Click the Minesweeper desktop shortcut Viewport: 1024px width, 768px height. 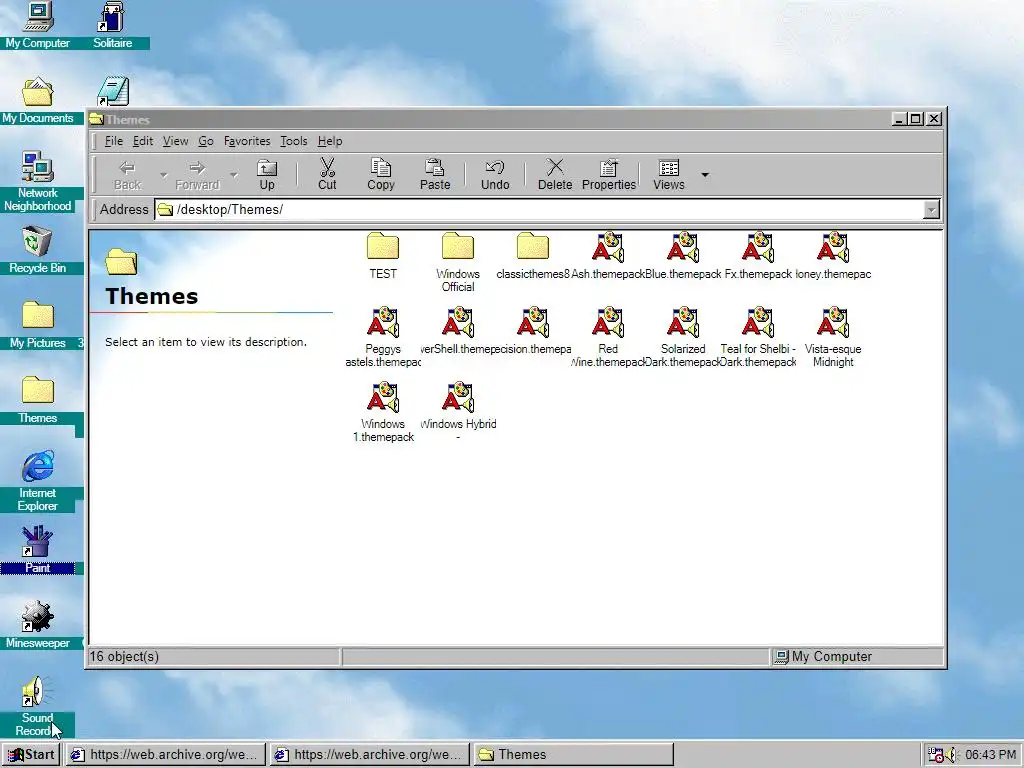(37, 625)
